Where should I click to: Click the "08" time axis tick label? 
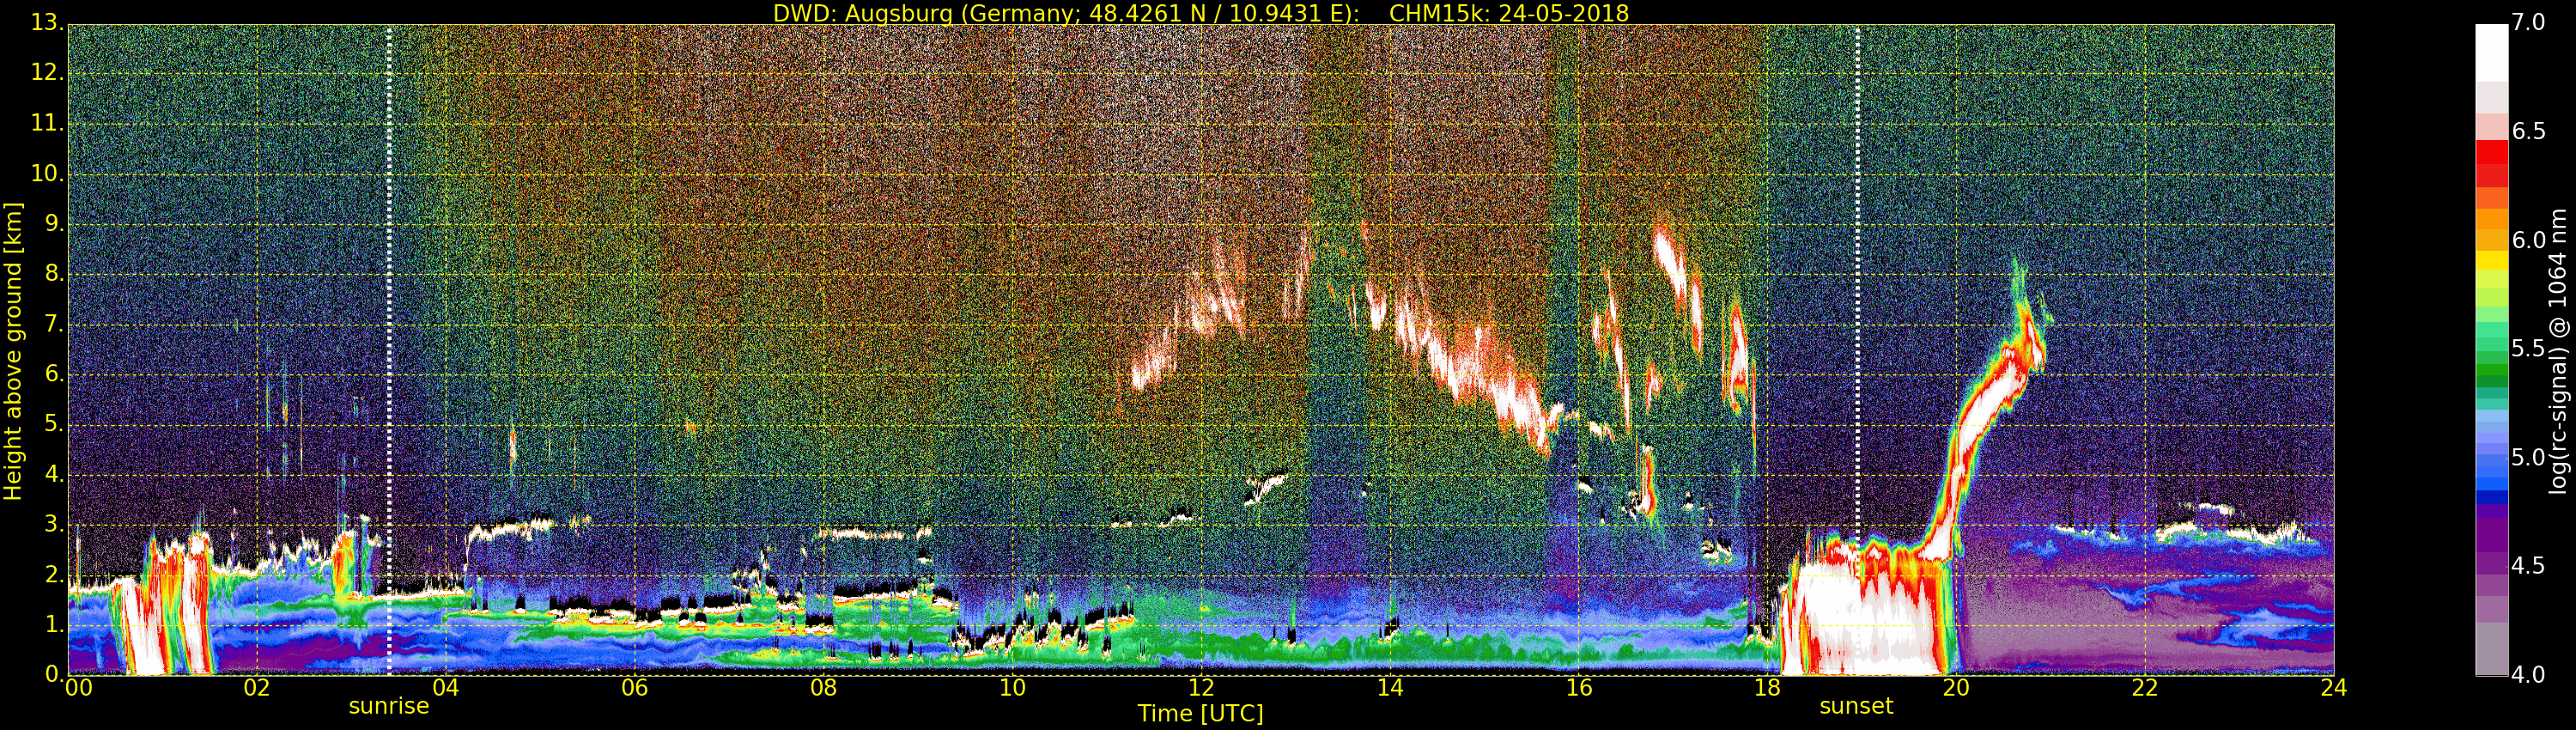pos(824,688)
